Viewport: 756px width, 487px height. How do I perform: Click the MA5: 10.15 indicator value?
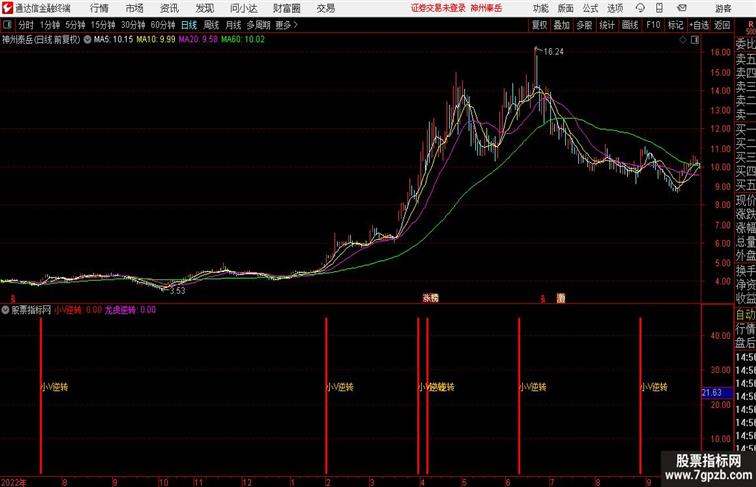113,40
